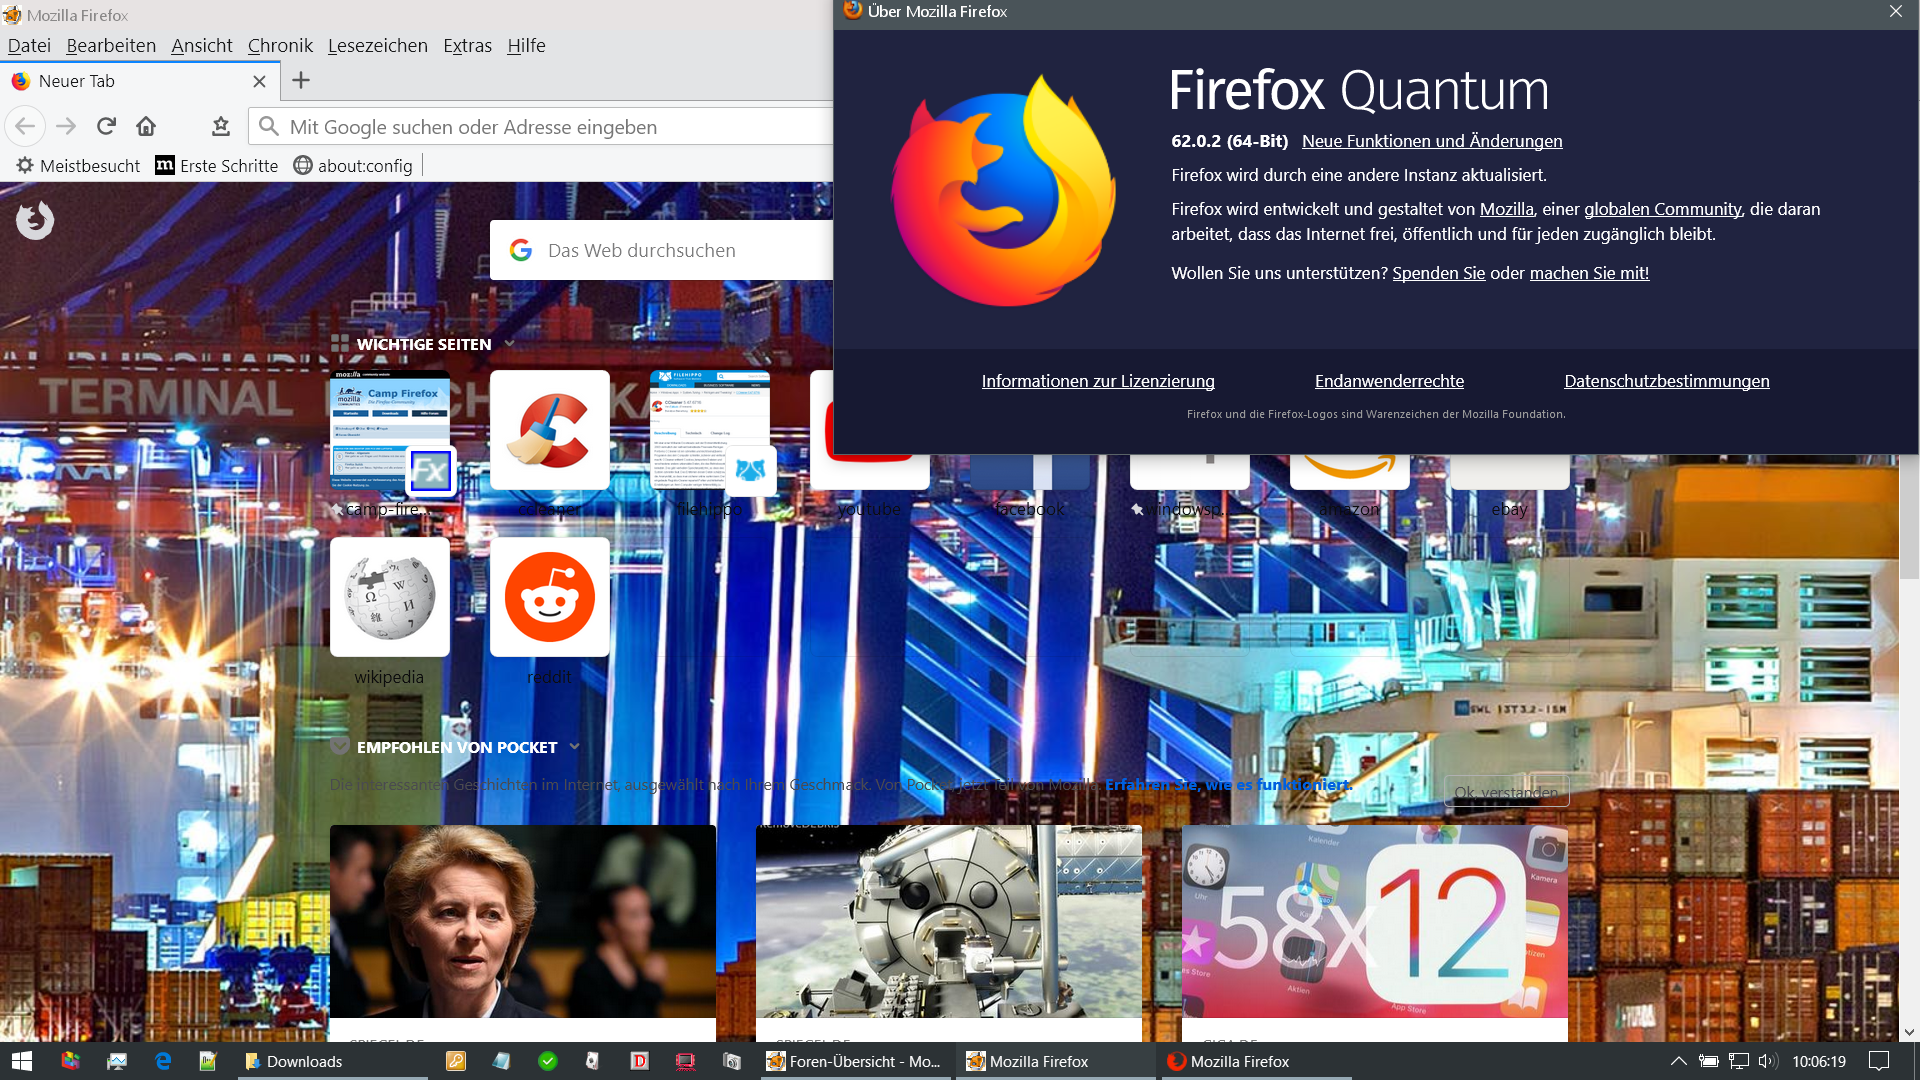Open the Bearbeiten menu
1920x1080 pixels.
coord(111,45)
